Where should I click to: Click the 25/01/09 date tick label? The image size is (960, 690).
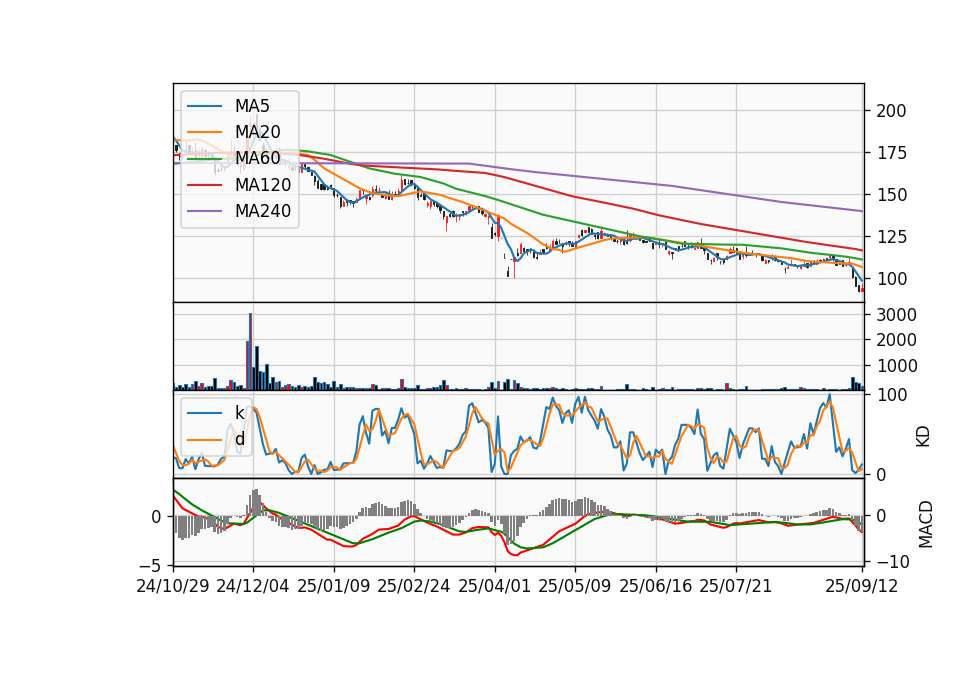pos(334,587)
